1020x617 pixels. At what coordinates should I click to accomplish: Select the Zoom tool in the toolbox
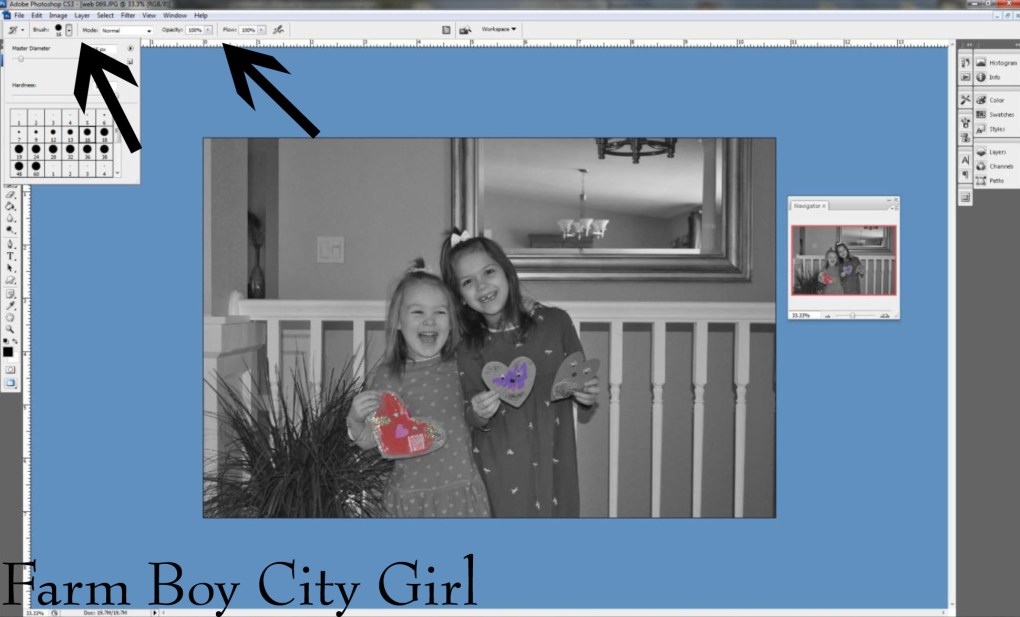pos(10,328)
